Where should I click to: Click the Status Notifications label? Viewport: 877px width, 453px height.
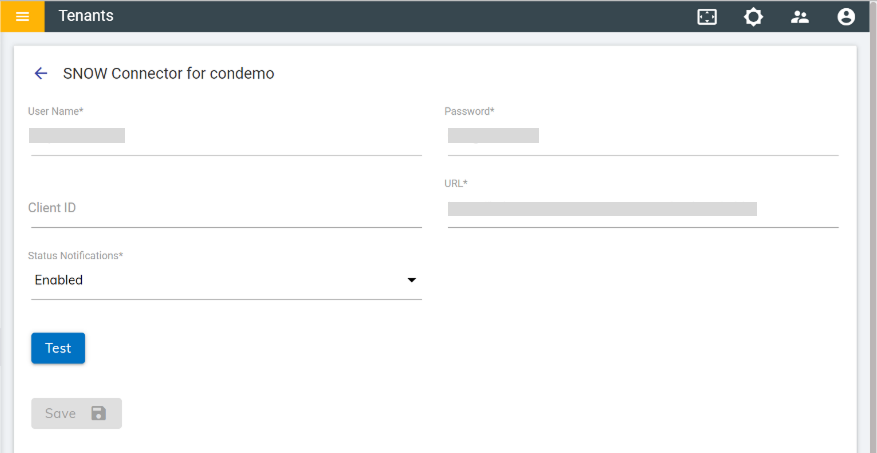[x=76, y=256]
